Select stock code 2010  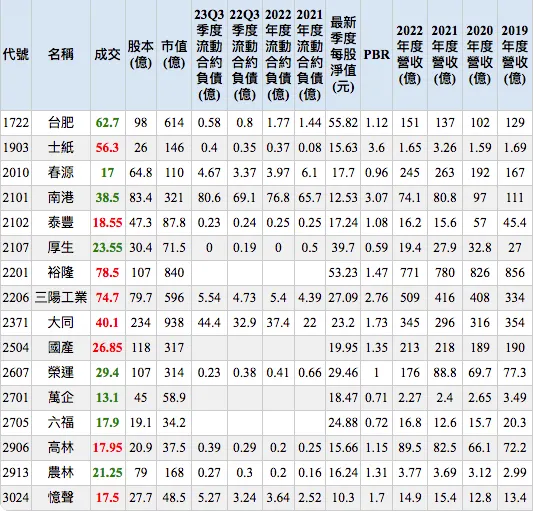tap(16, 173)
